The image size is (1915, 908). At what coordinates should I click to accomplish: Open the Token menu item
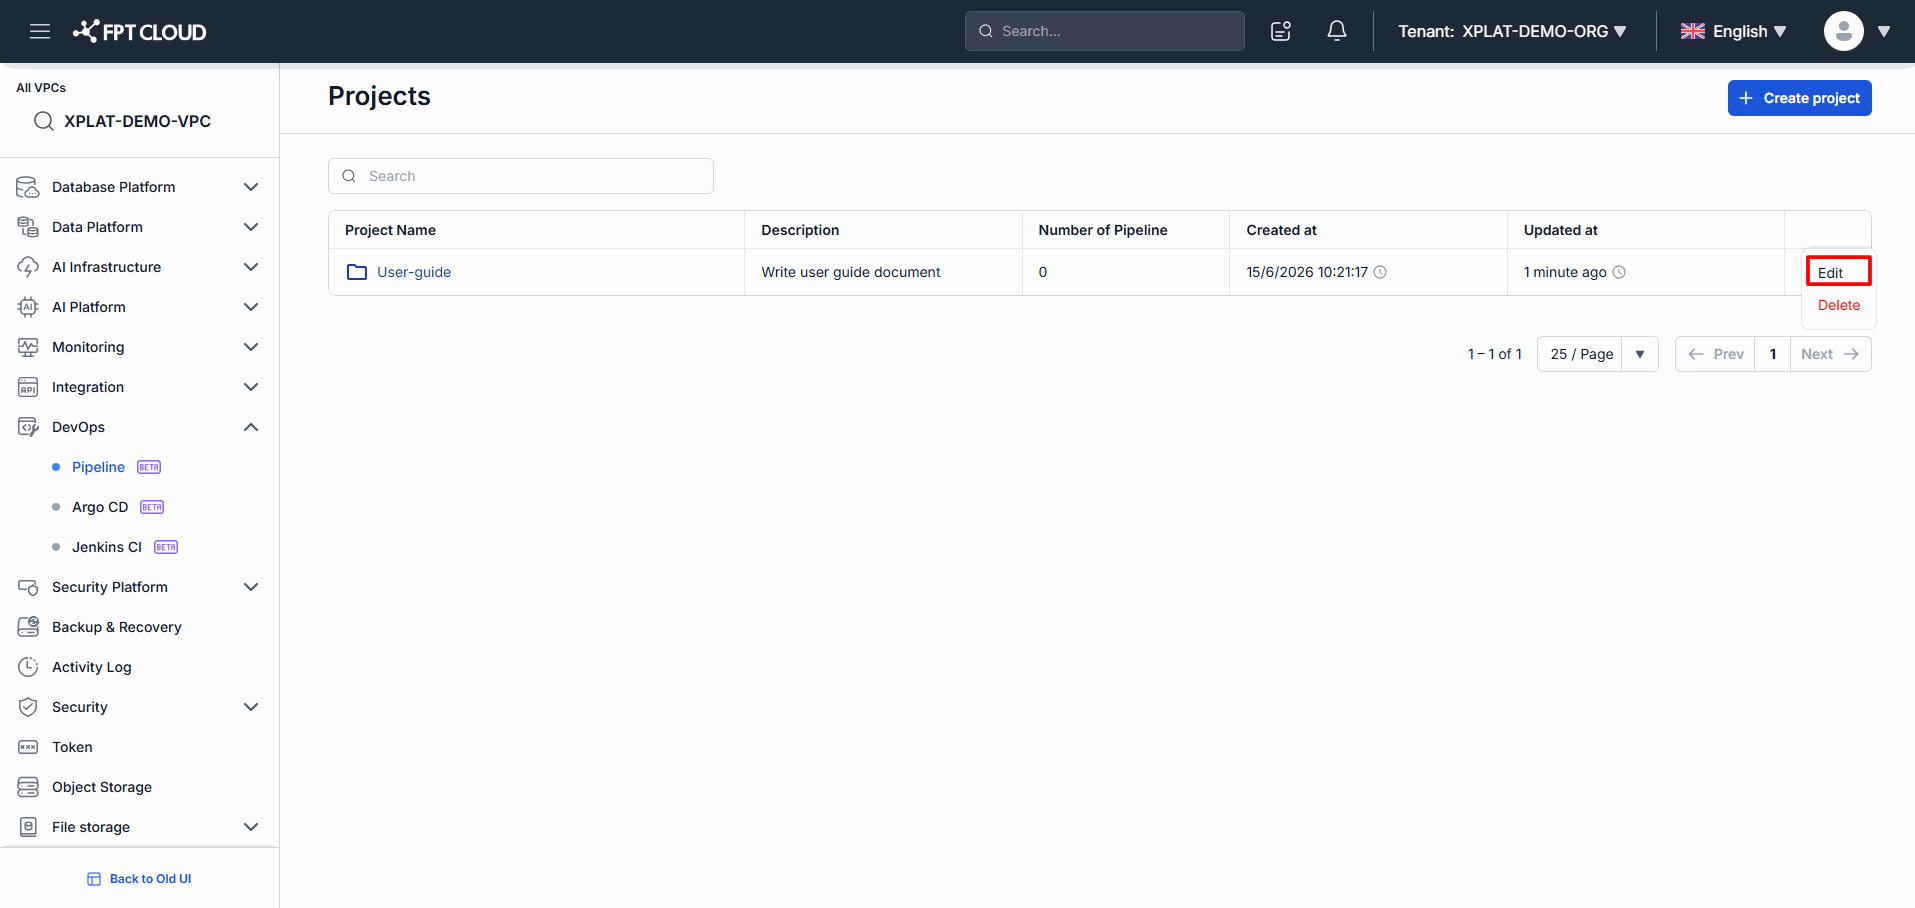point(72,747)
